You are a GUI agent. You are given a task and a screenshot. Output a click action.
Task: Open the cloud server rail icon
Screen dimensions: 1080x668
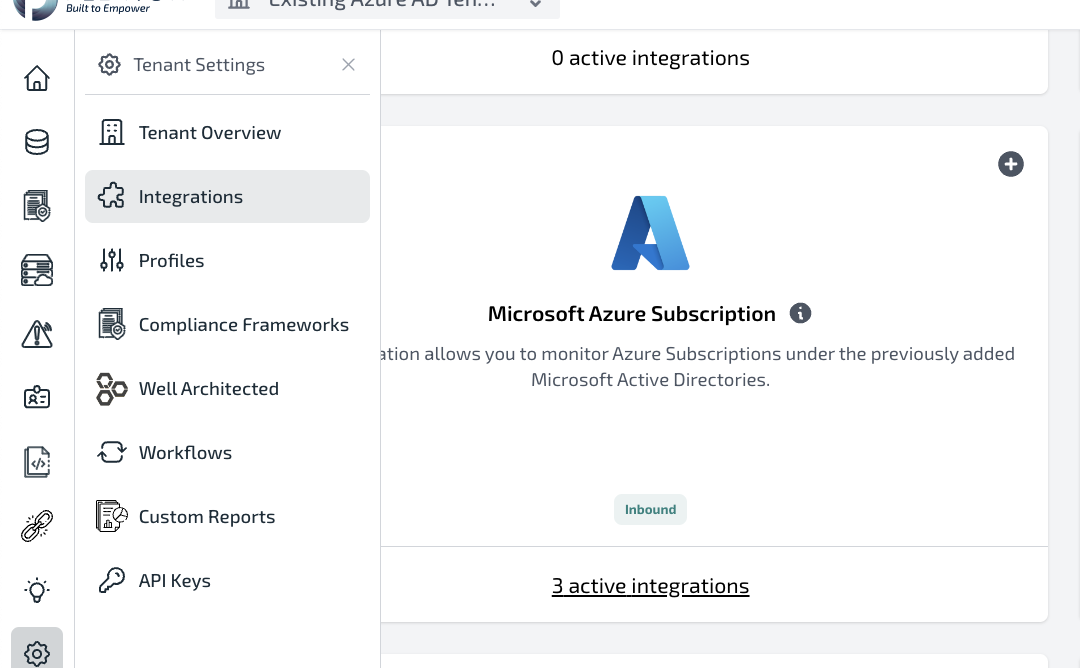[37, 270]
